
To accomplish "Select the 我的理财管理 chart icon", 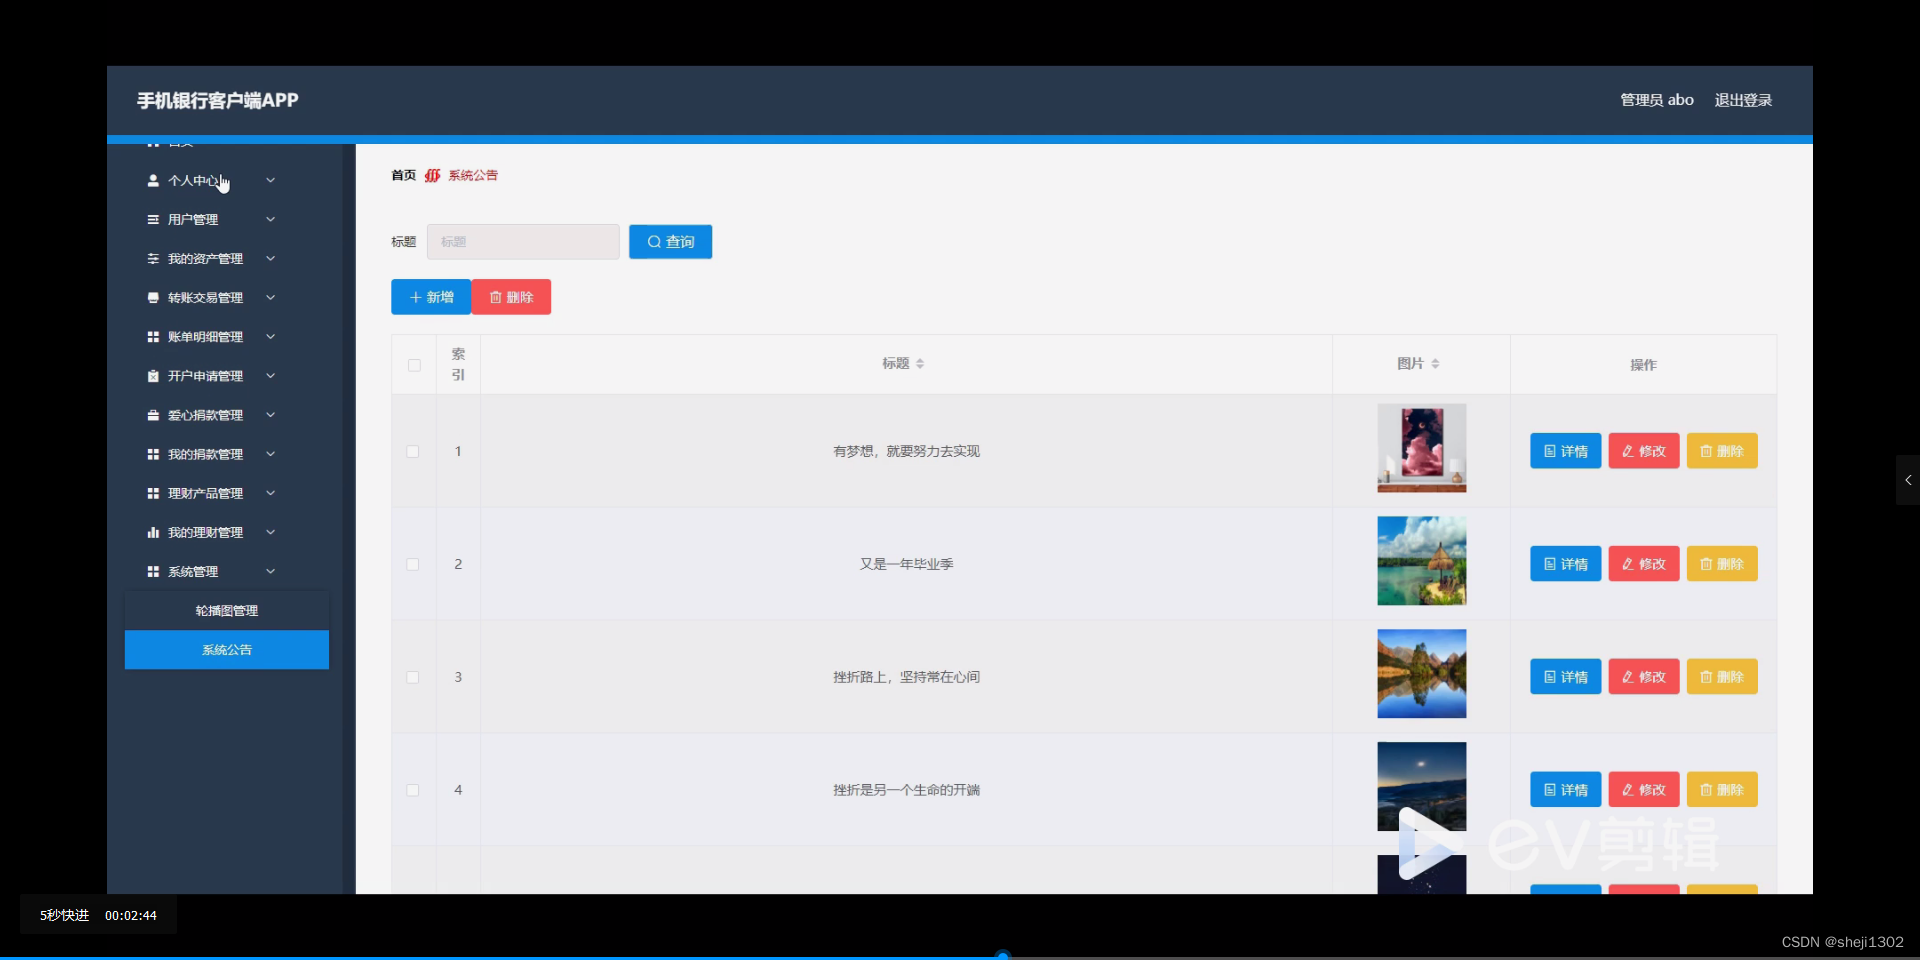I will click(x=150, y=532).
